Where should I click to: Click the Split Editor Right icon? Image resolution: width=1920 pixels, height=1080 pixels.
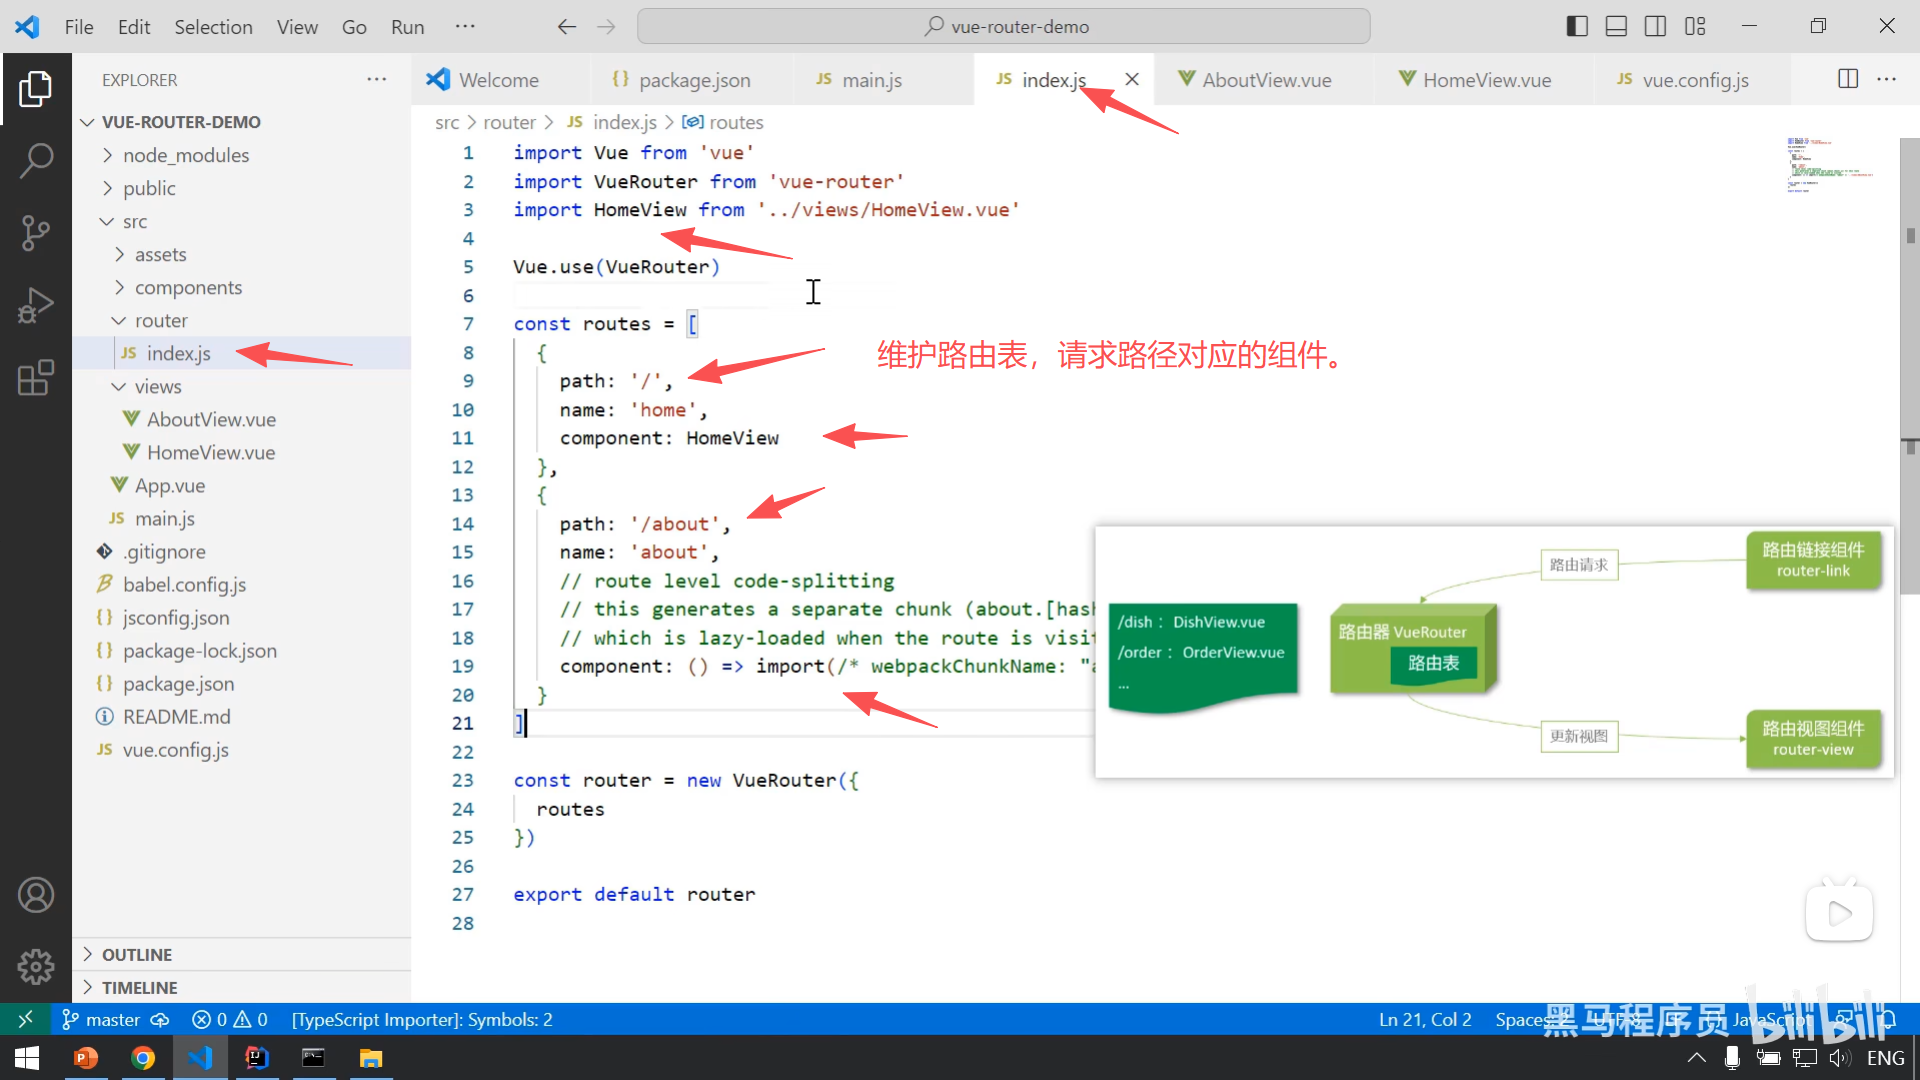pyautogui.click(x=1848, y=79)
